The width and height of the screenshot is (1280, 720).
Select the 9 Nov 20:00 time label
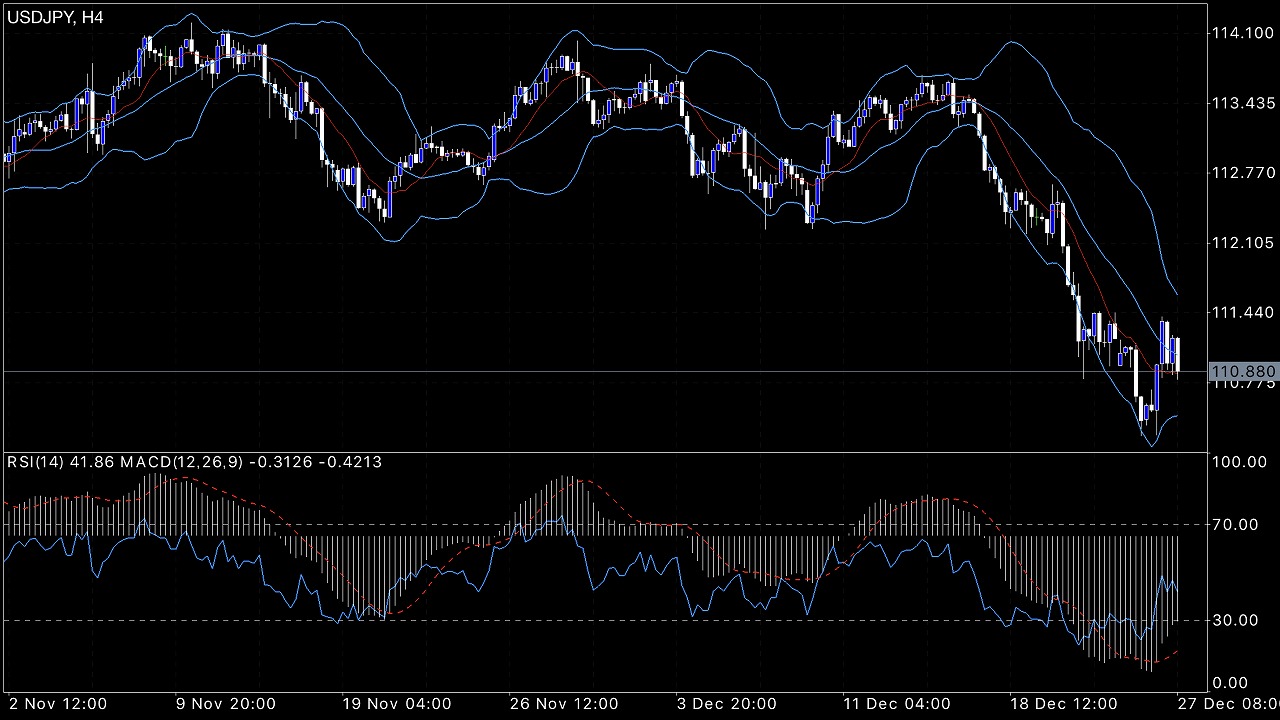[225, 703]
